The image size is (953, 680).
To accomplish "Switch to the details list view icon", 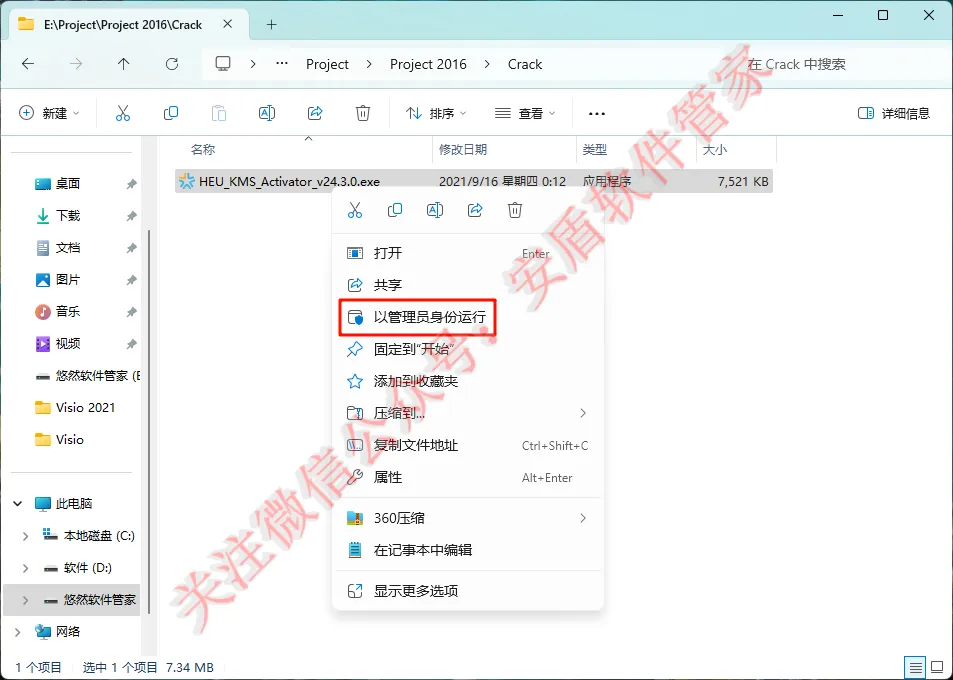I will click(915, 668).
